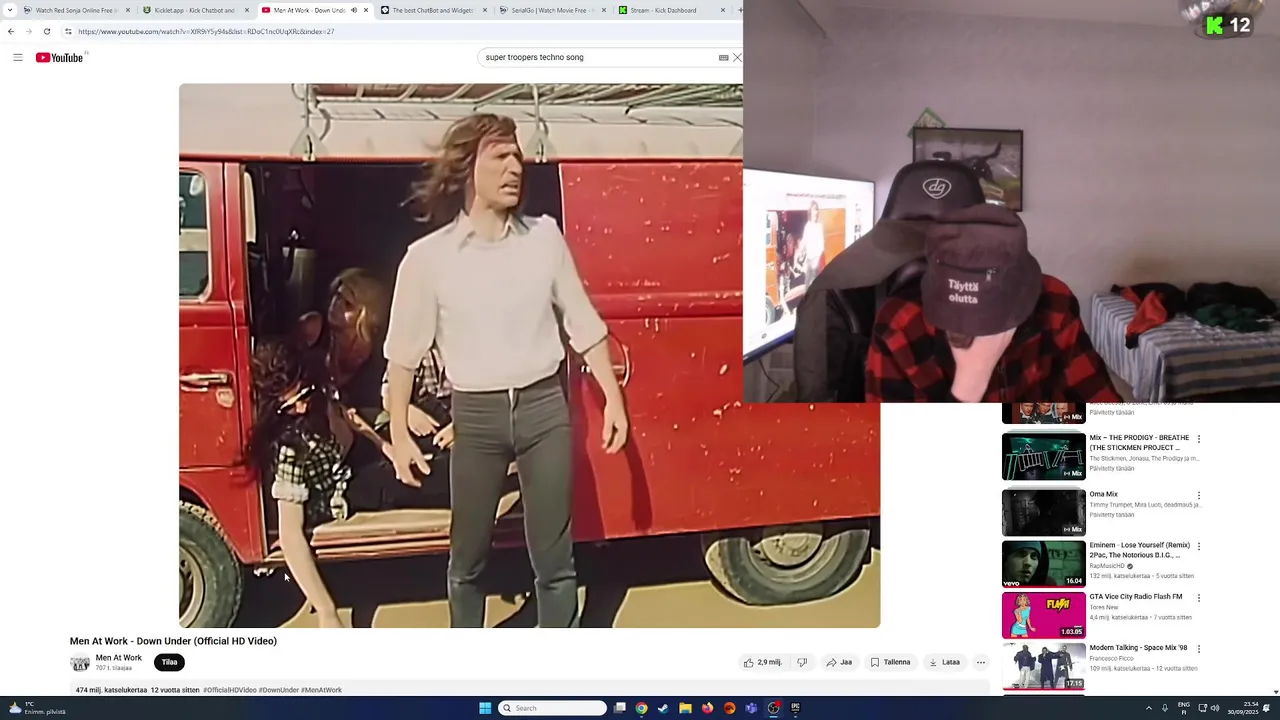
Task: Click the #DownUnder hashtag
Action: [279, 690]
